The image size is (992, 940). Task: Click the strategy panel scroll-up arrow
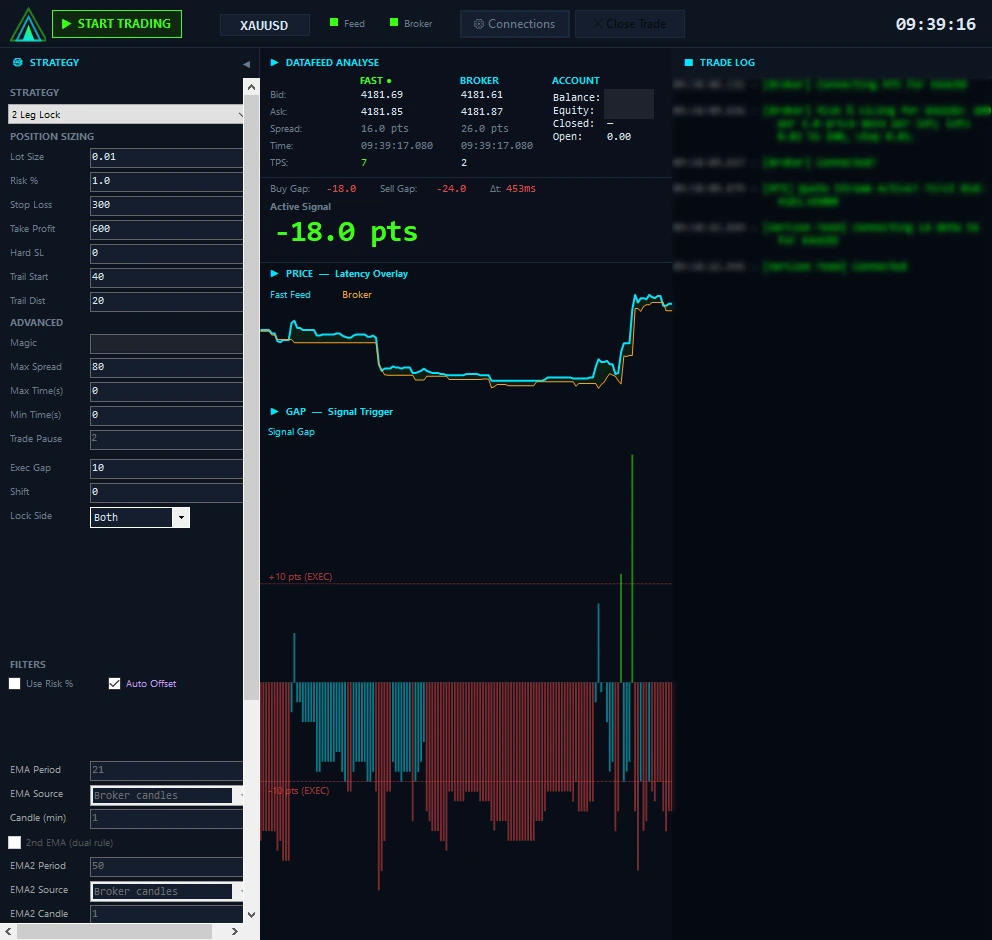(251, 87)
